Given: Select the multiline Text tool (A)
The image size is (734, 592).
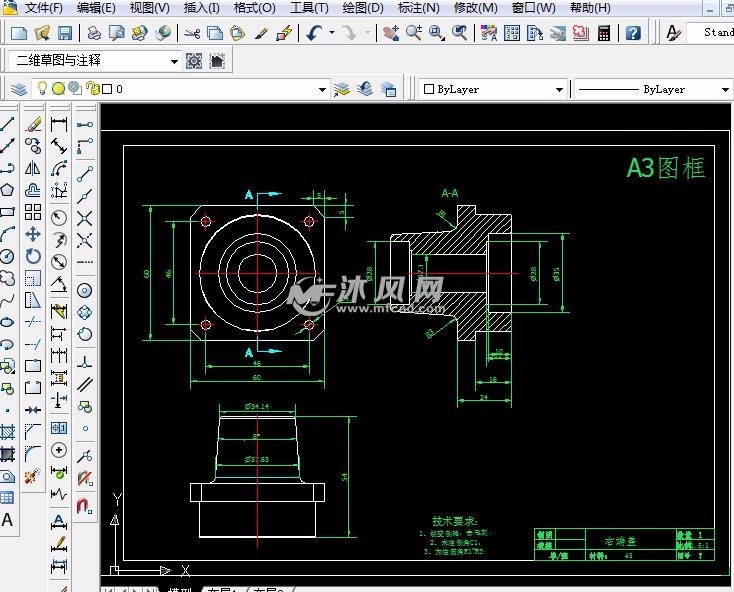Looking at the screenshot, I should point(8,519).
